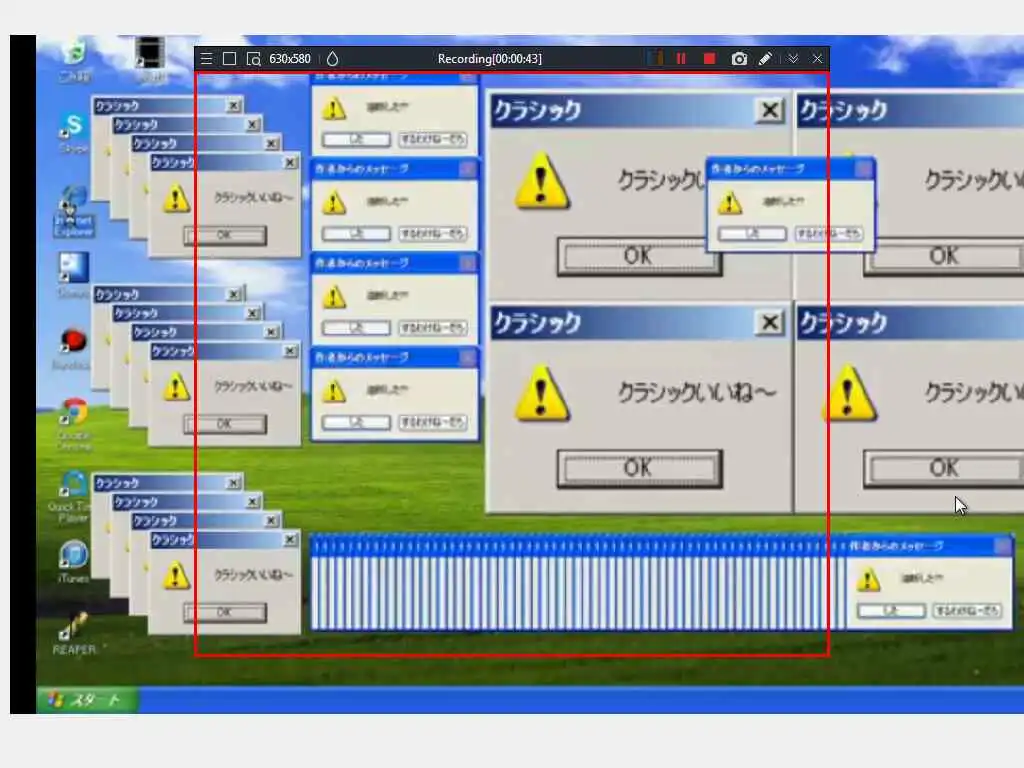Open the Recycle Bin desktop icon
The width and height of the screenshot is (1024, 768).
click(75, 59)
